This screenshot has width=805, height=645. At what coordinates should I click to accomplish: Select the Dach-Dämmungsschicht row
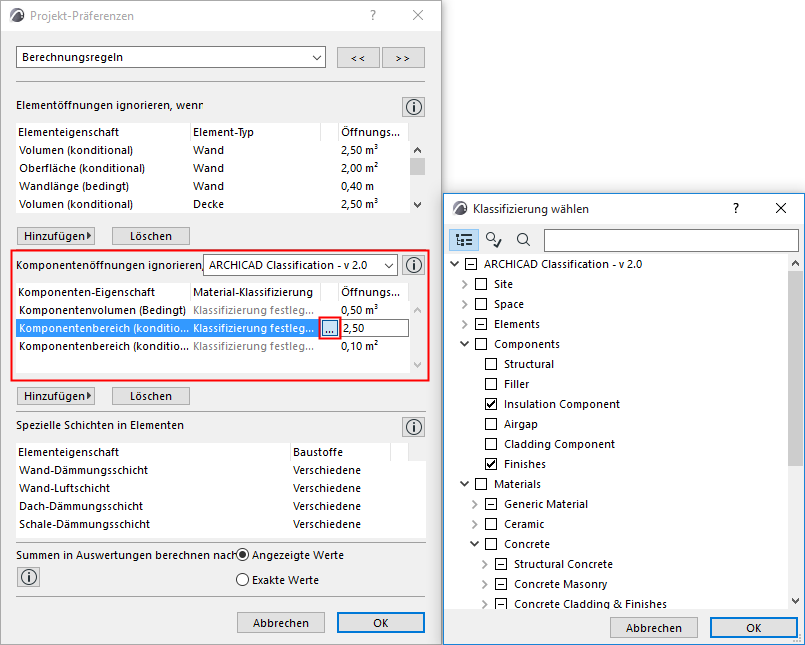(x=221, y=506)
